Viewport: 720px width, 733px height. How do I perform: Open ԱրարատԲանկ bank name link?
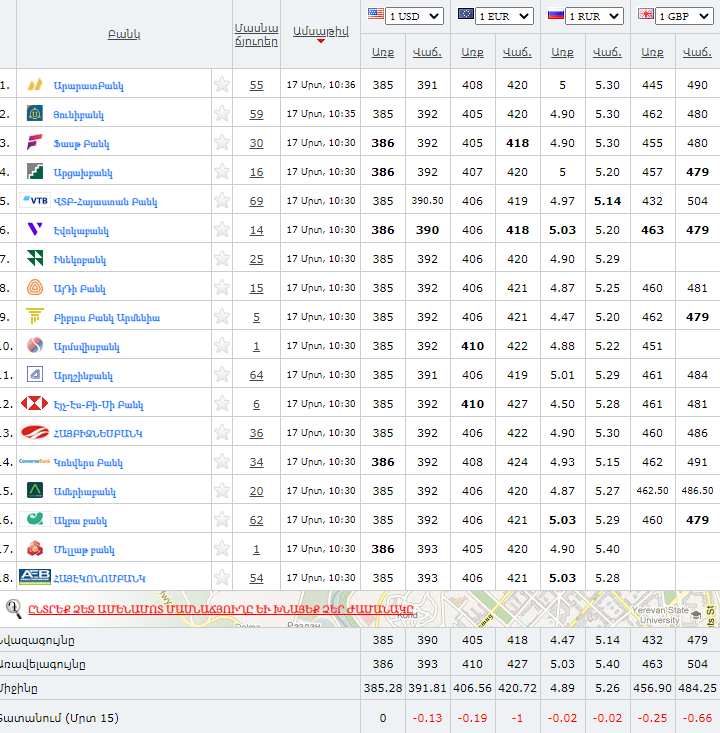88,86
